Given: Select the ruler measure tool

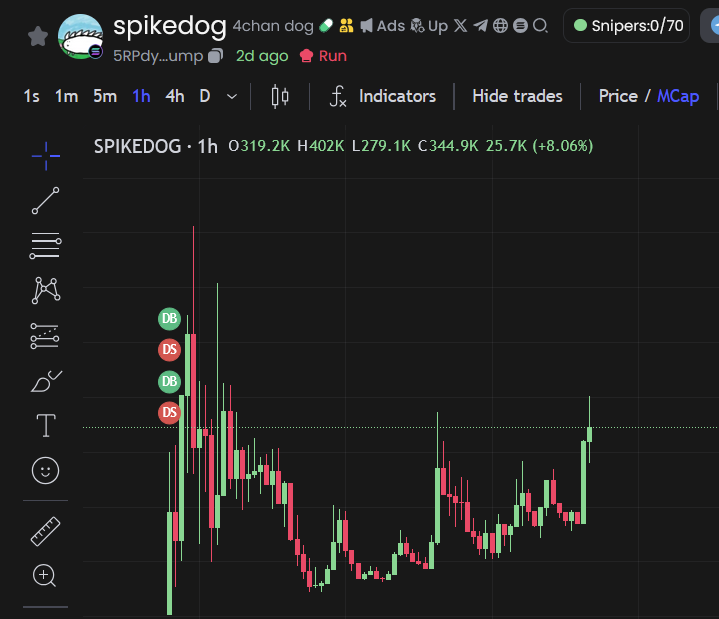Looking at the screenshot, I should click(x=45, y=531).
